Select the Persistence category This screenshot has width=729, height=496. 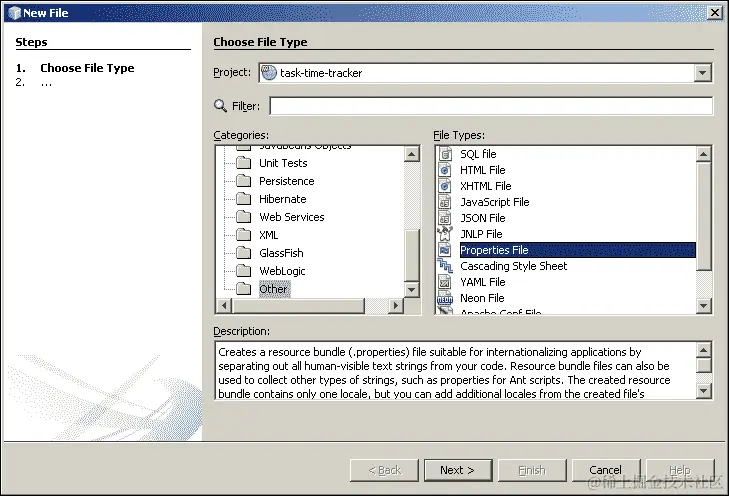point(287,181)
